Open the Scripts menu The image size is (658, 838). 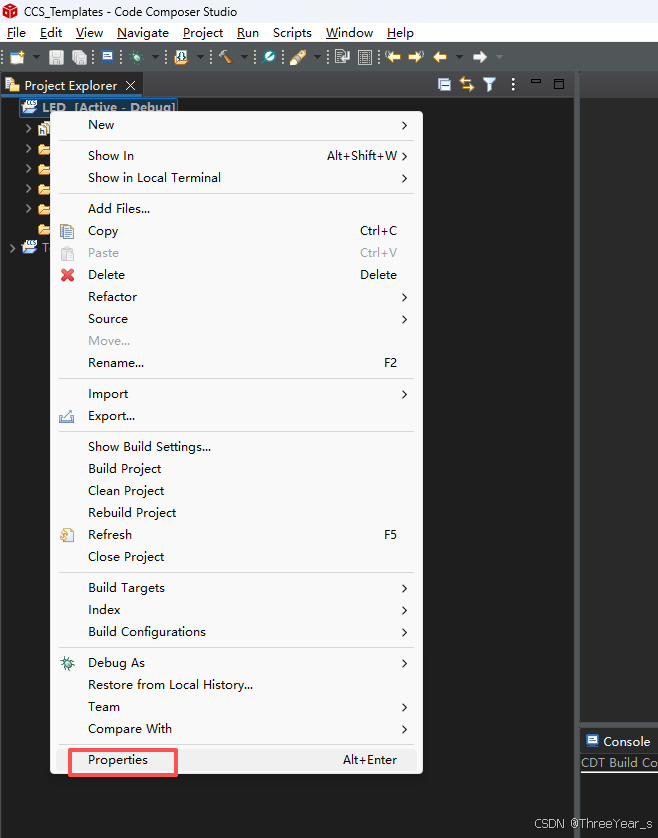pyautogui.click(x=292, y=33)
